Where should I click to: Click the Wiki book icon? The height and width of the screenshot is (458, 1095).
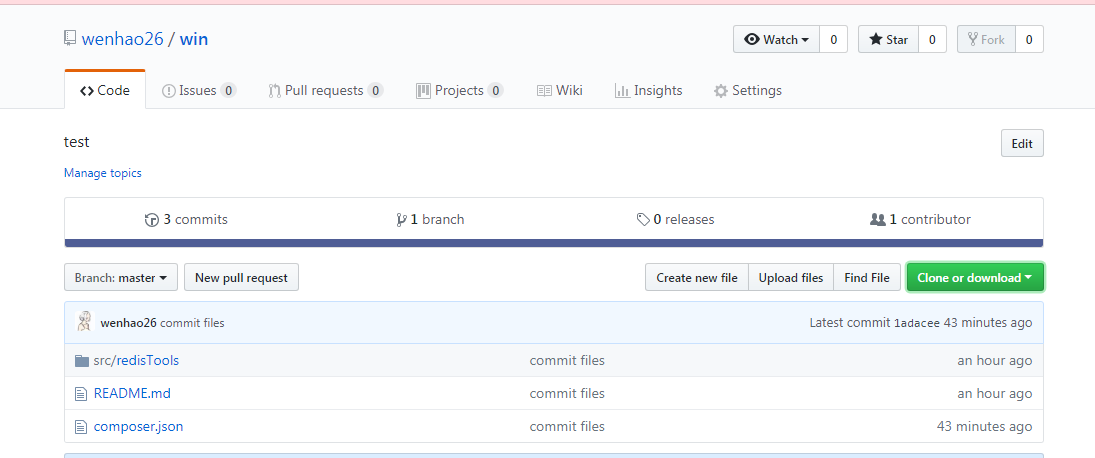[x=544, y=91]
